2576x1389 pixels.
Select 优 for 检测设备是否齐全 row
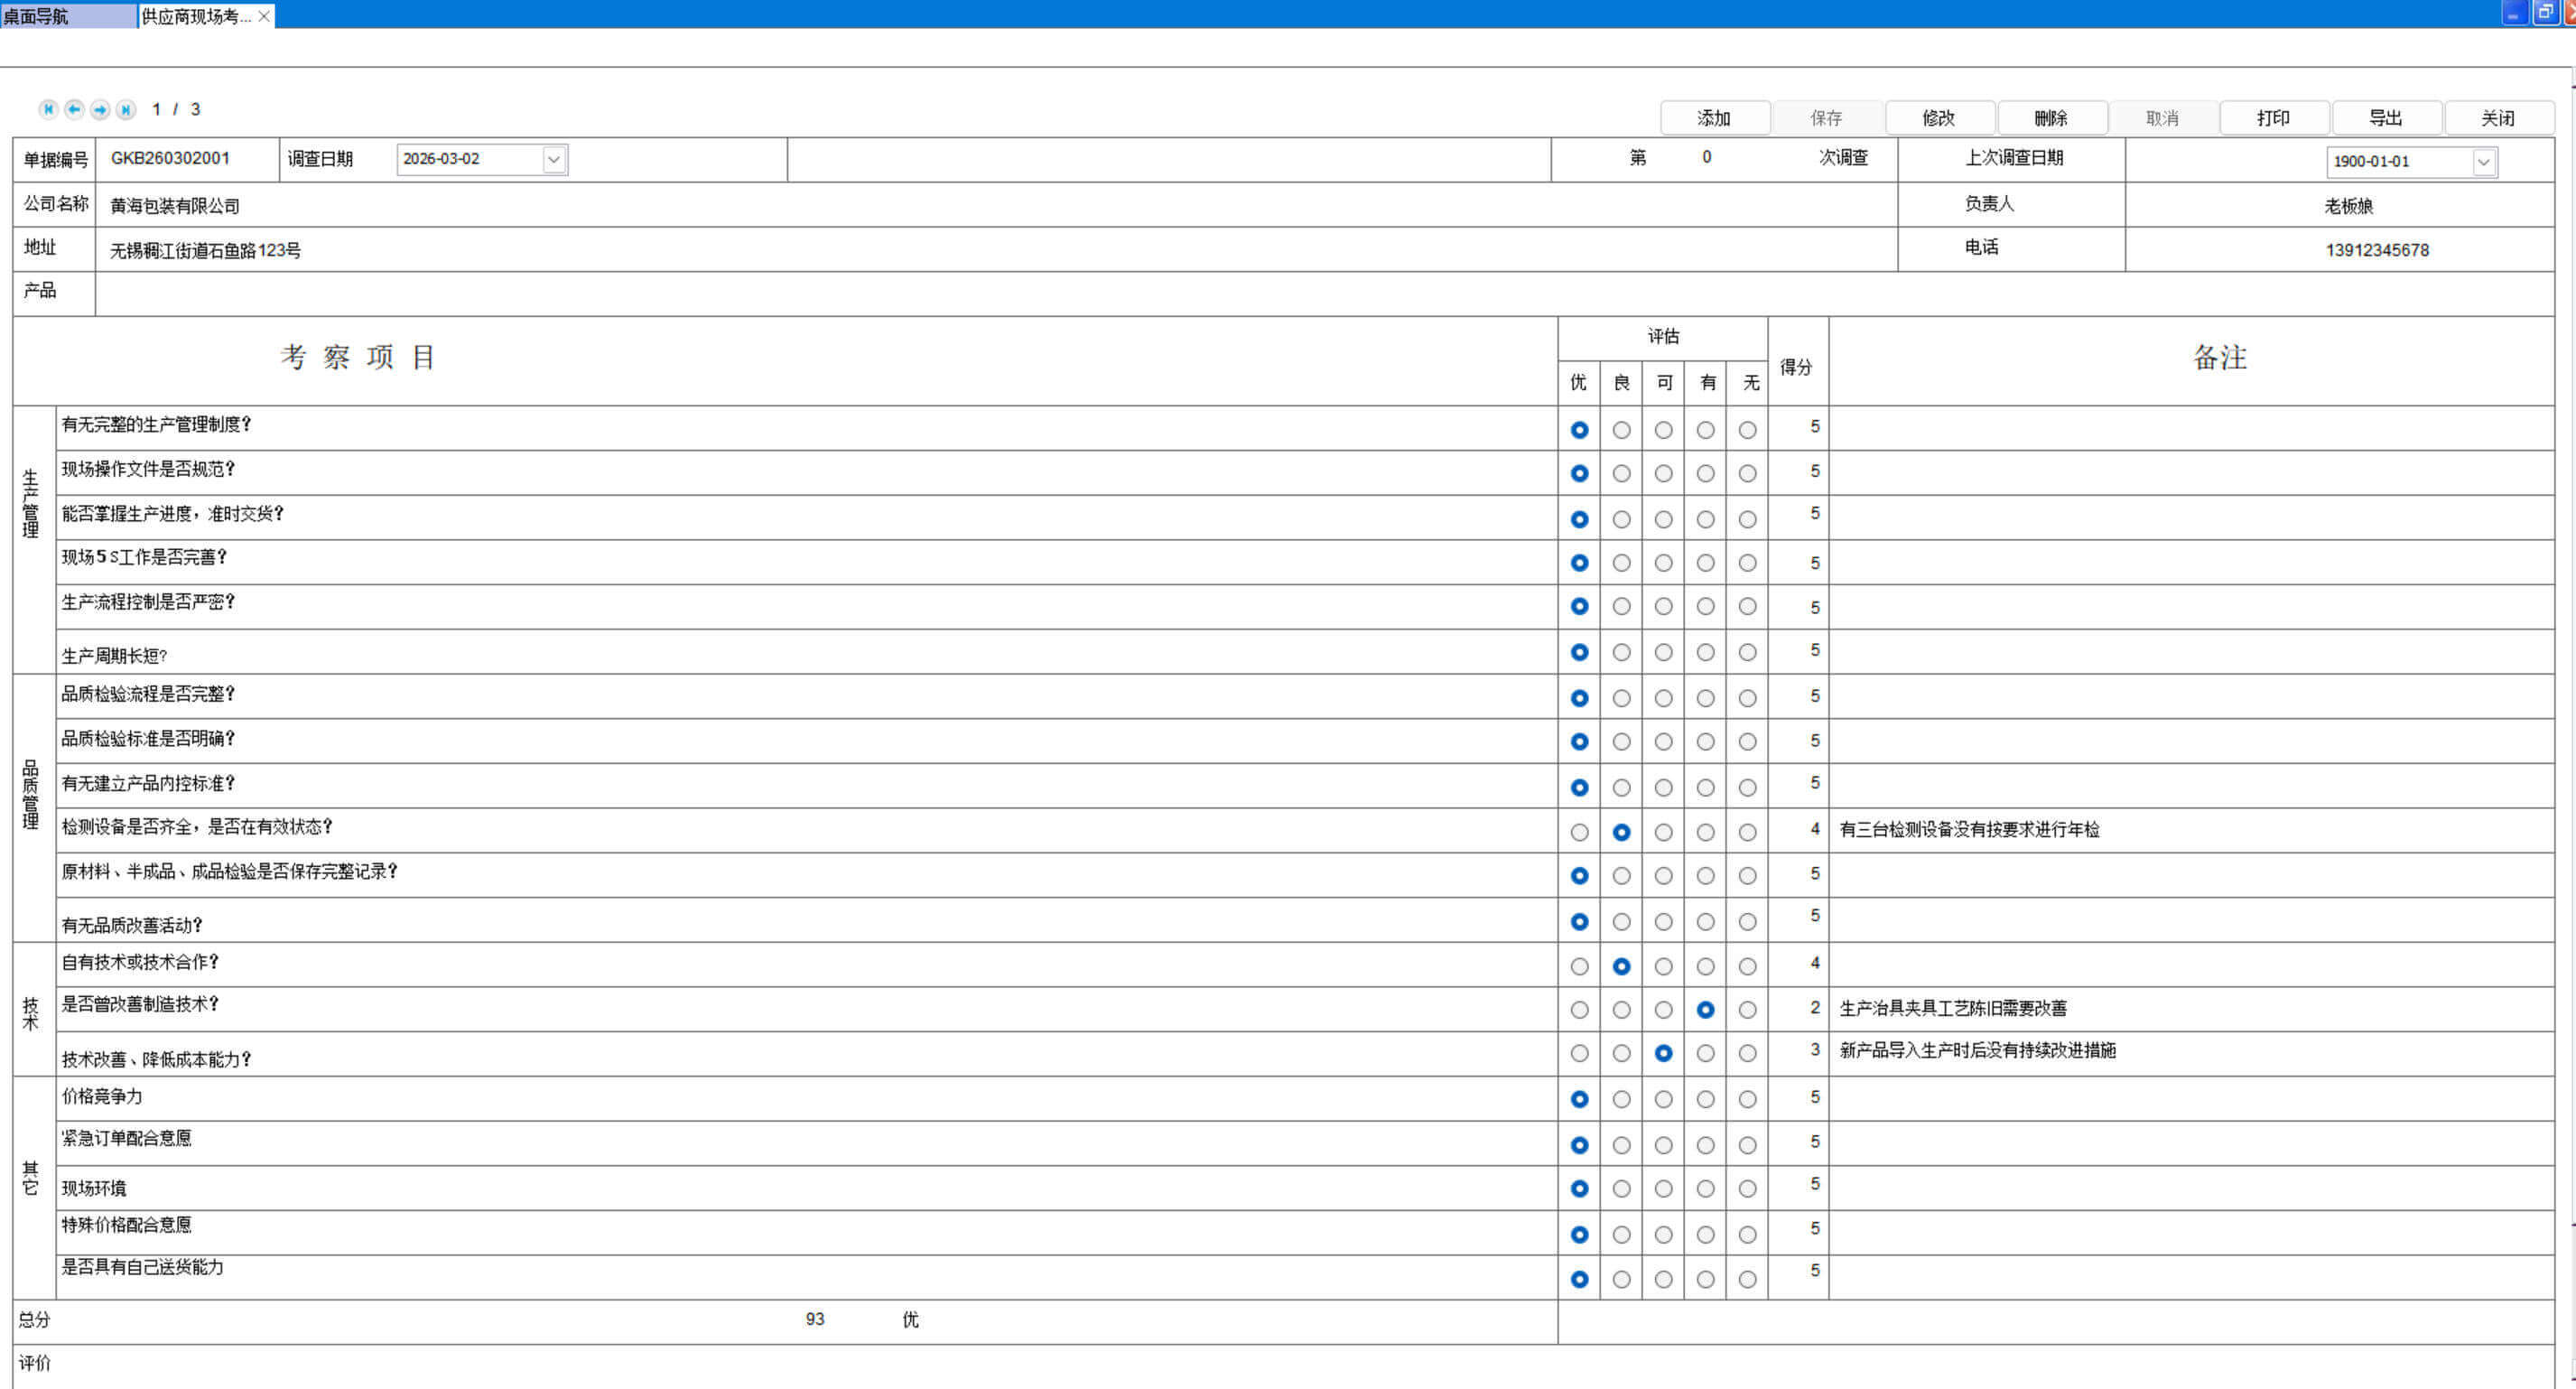coord(1579,832)
